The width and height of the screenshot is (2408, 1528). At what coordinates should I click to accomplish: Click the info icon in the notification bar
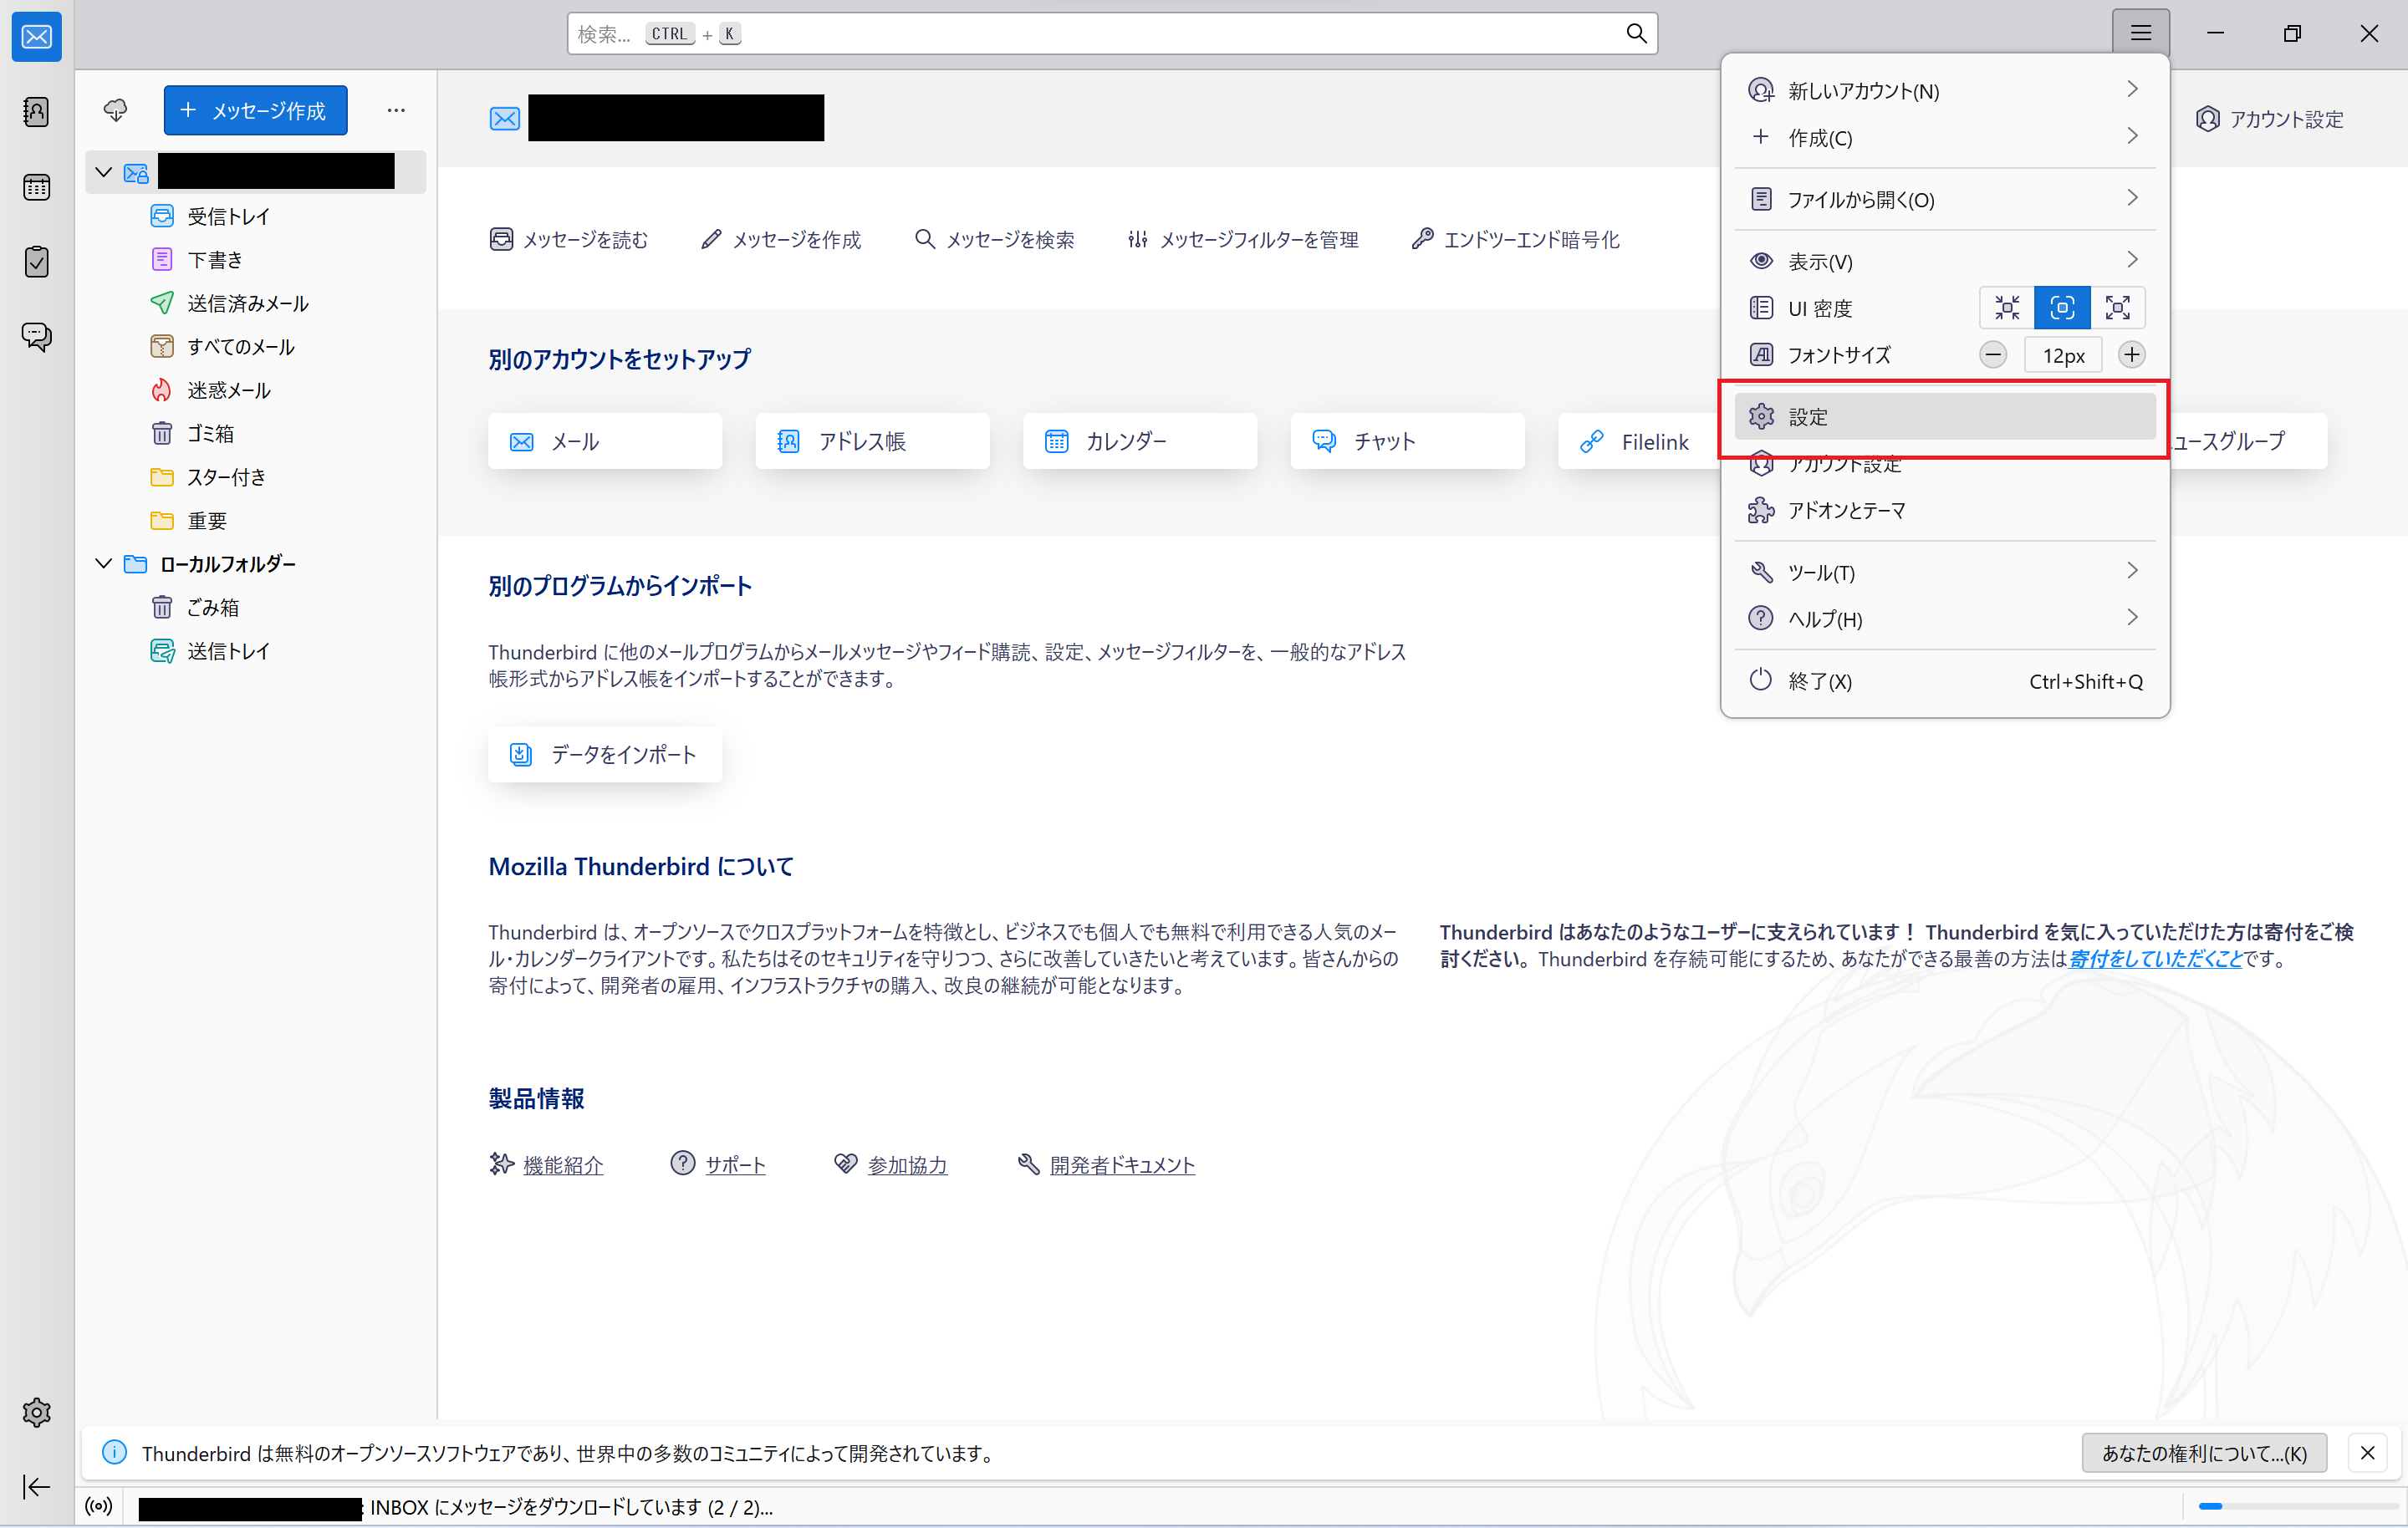pos(115,1452)
